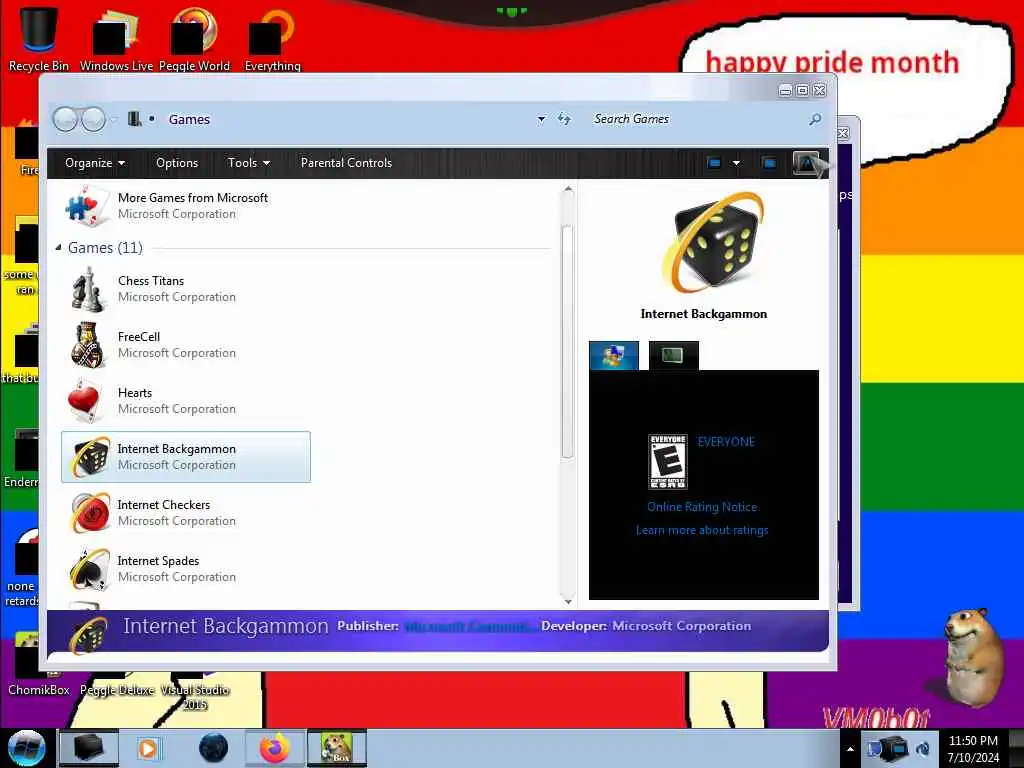Click the globe taskbar icon

[x=213, y=748]
